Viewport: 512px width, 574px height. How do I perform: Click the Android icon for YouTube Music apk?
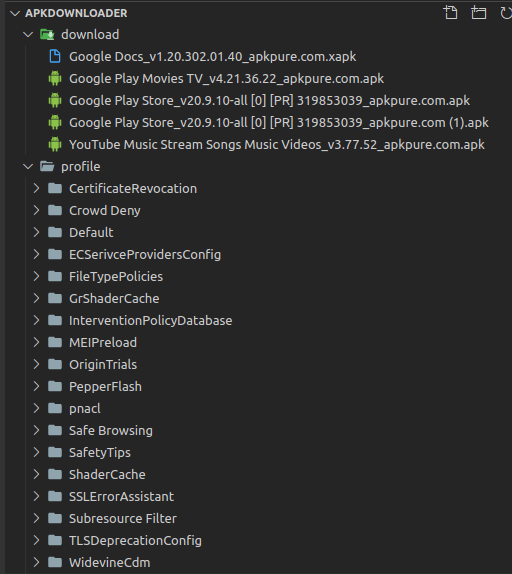tap(55, 144)
